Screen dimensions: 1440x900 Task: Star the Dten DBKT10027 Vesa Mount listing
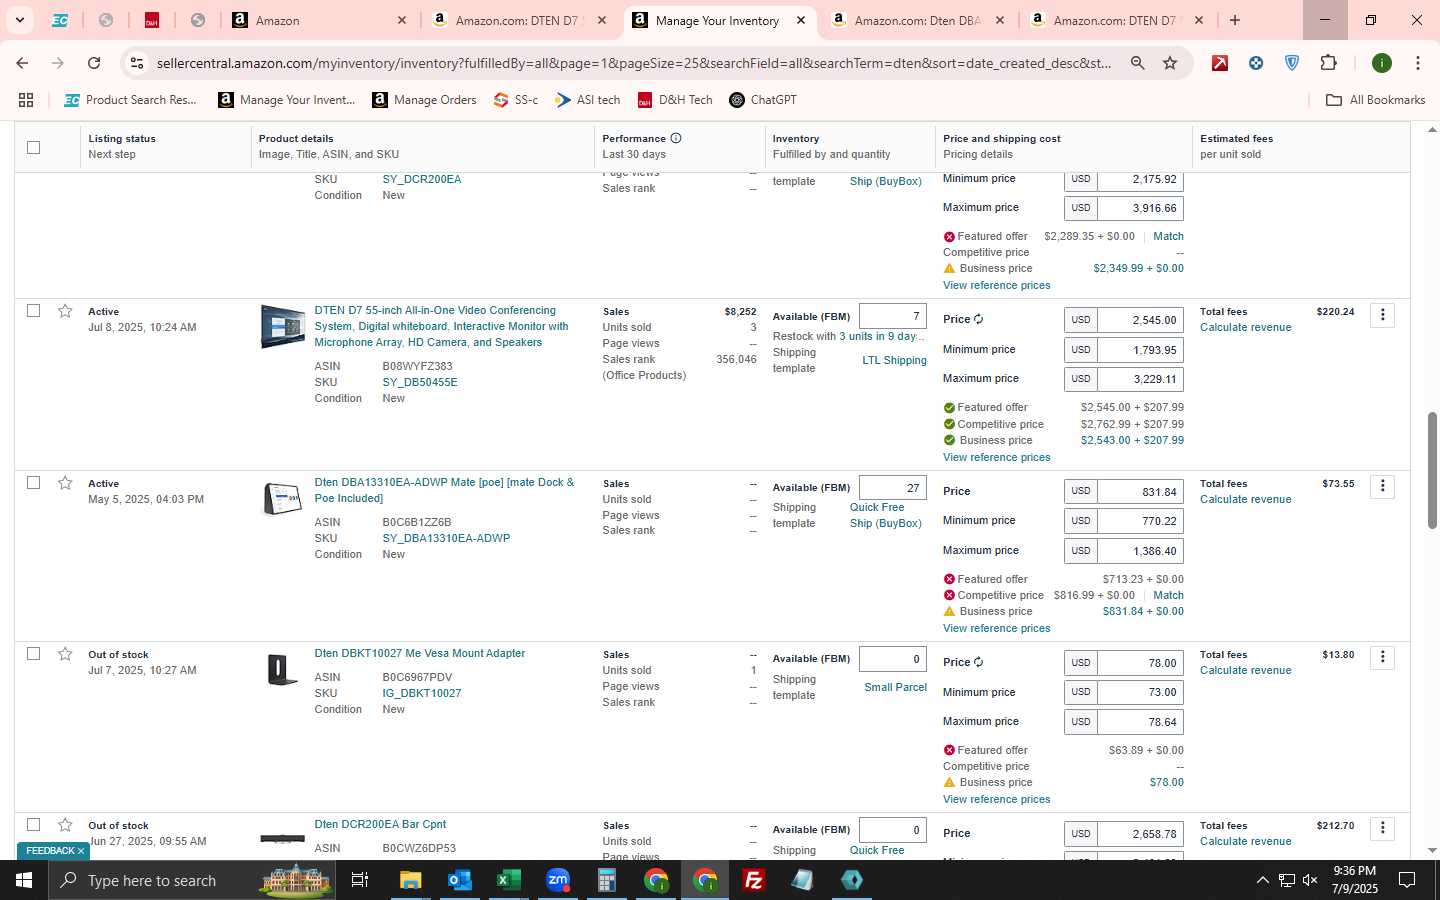click(x=65, y=654)
